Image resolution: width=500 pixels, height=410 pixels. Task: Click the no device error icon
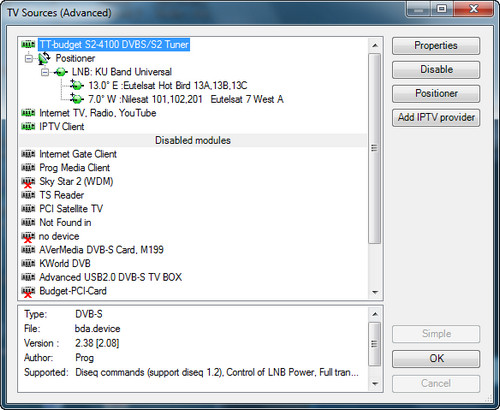(28, 237)
